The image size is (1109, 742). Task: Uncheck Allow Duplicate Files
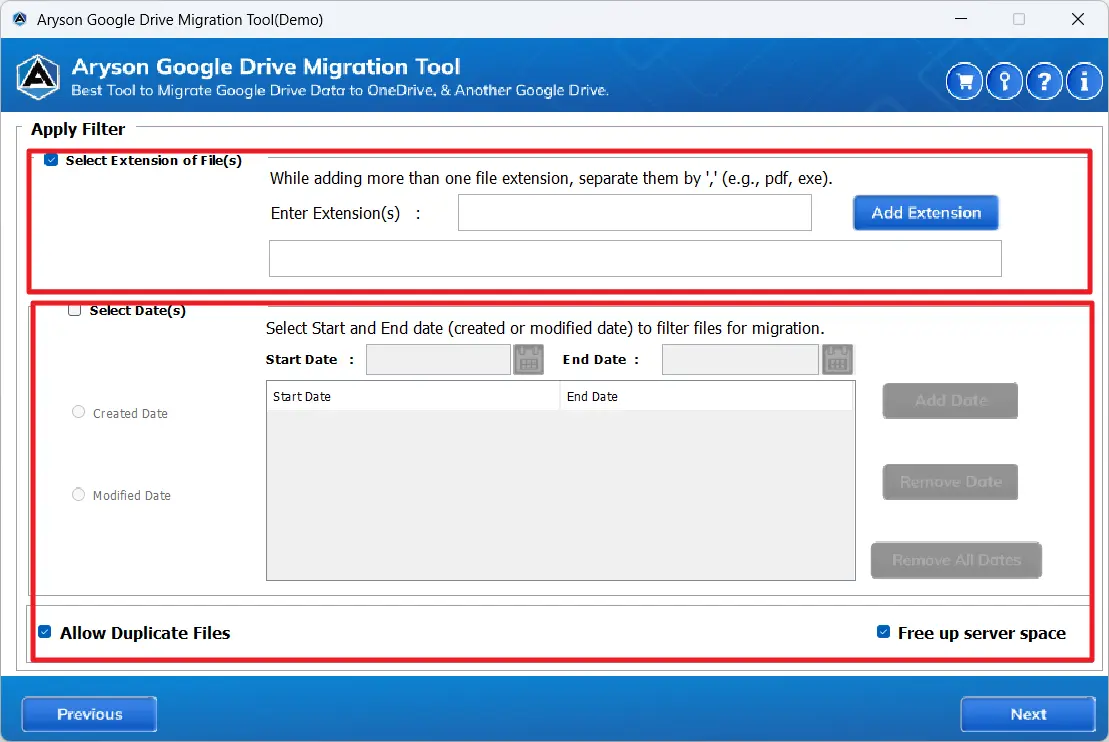(x=44, y=632)
